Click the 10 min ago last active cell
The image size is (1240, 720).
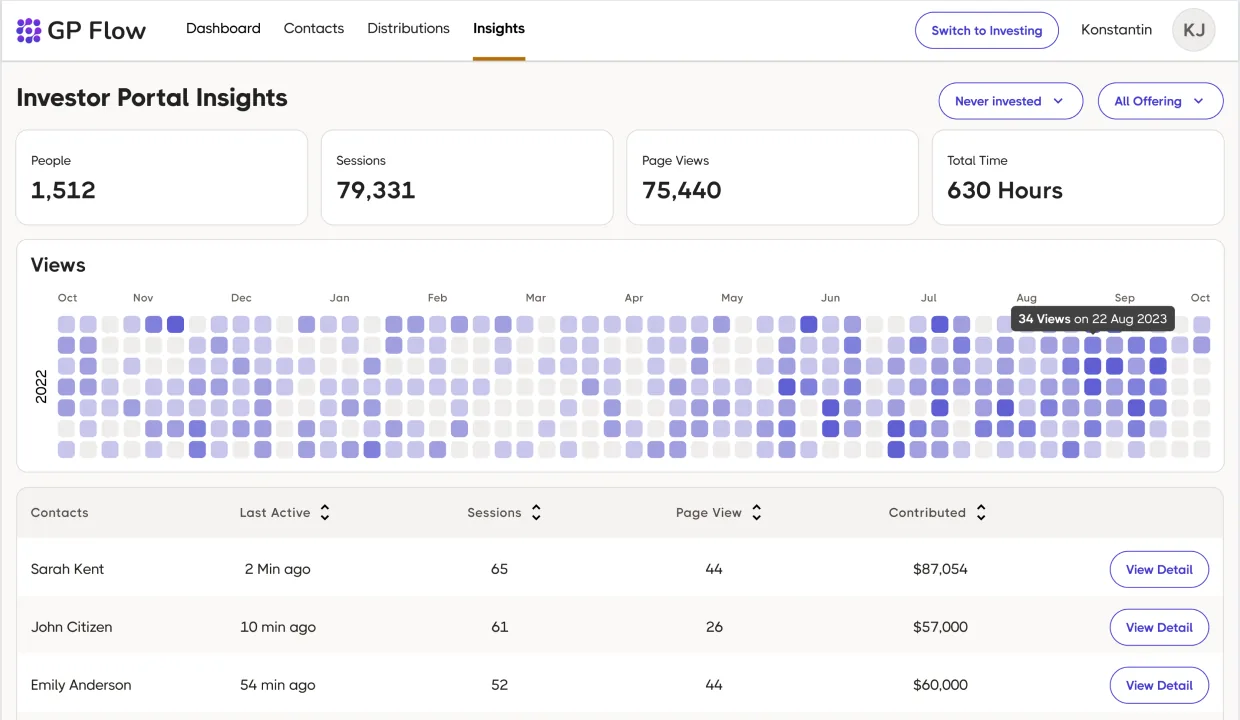278,627
